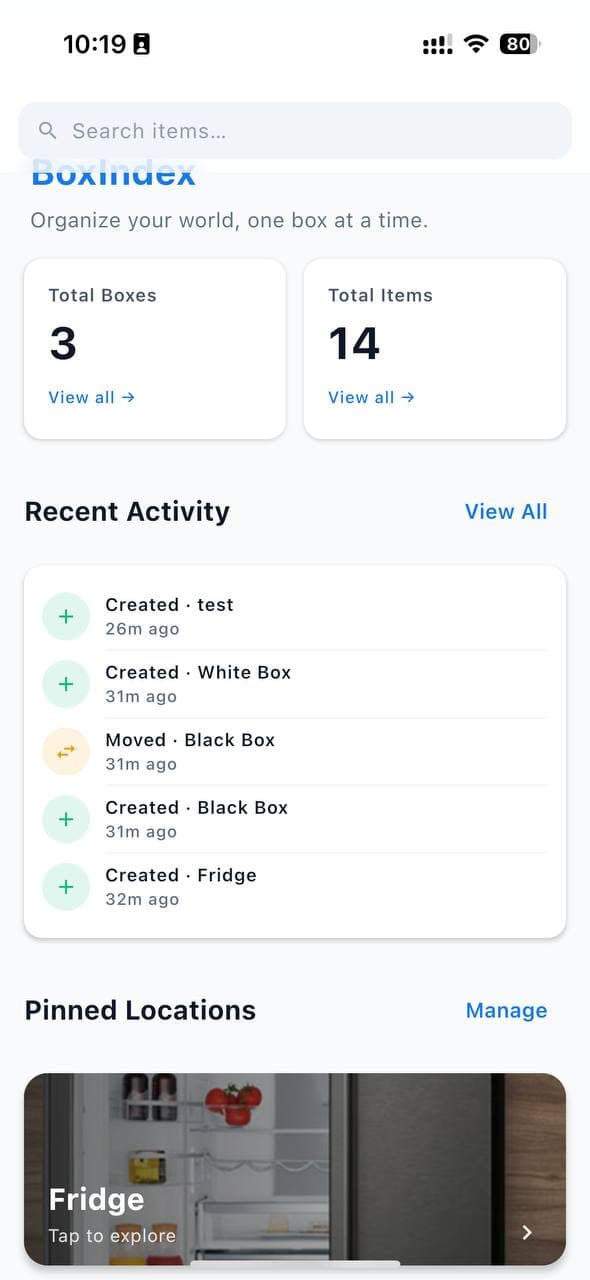Tap the green plus icon beside 'Created · test'
590x1280 pixels.
[x=66, y=616]
